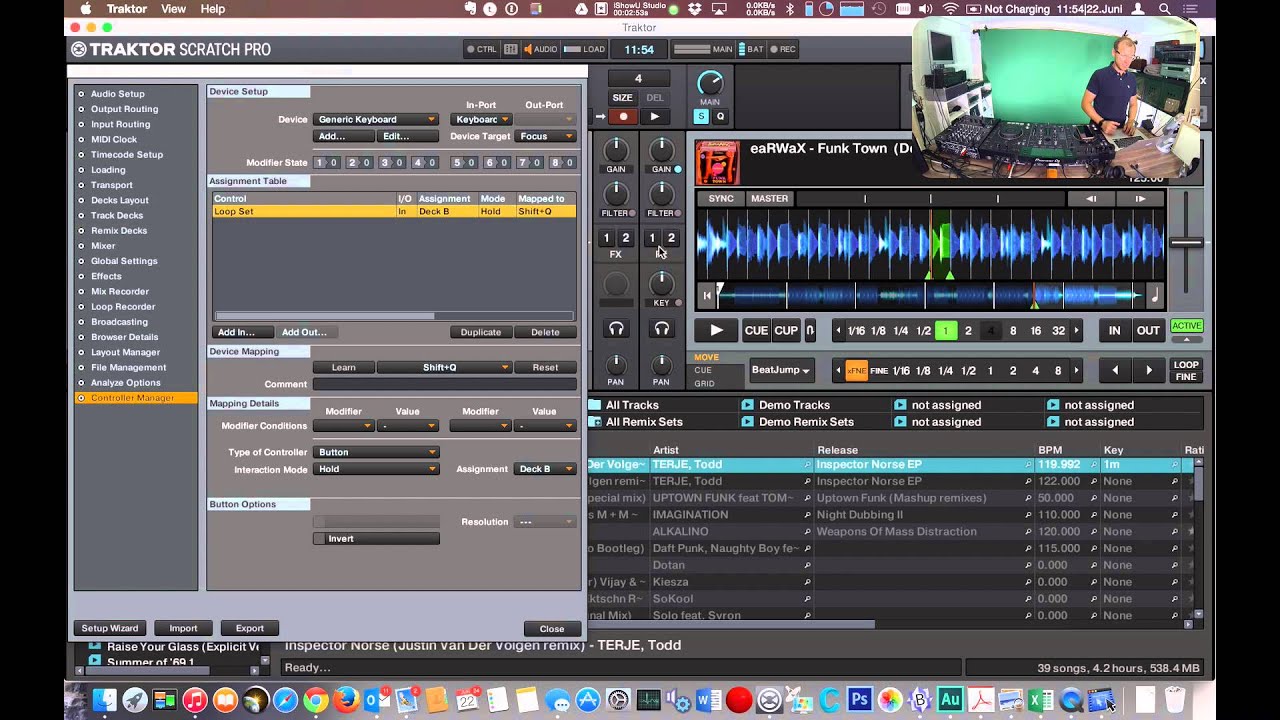This screenshot has height=720, width=1280.
Task: Open the Generic Keyboard device dropdown
Action: pyautogui.click(x=376, y=119)
